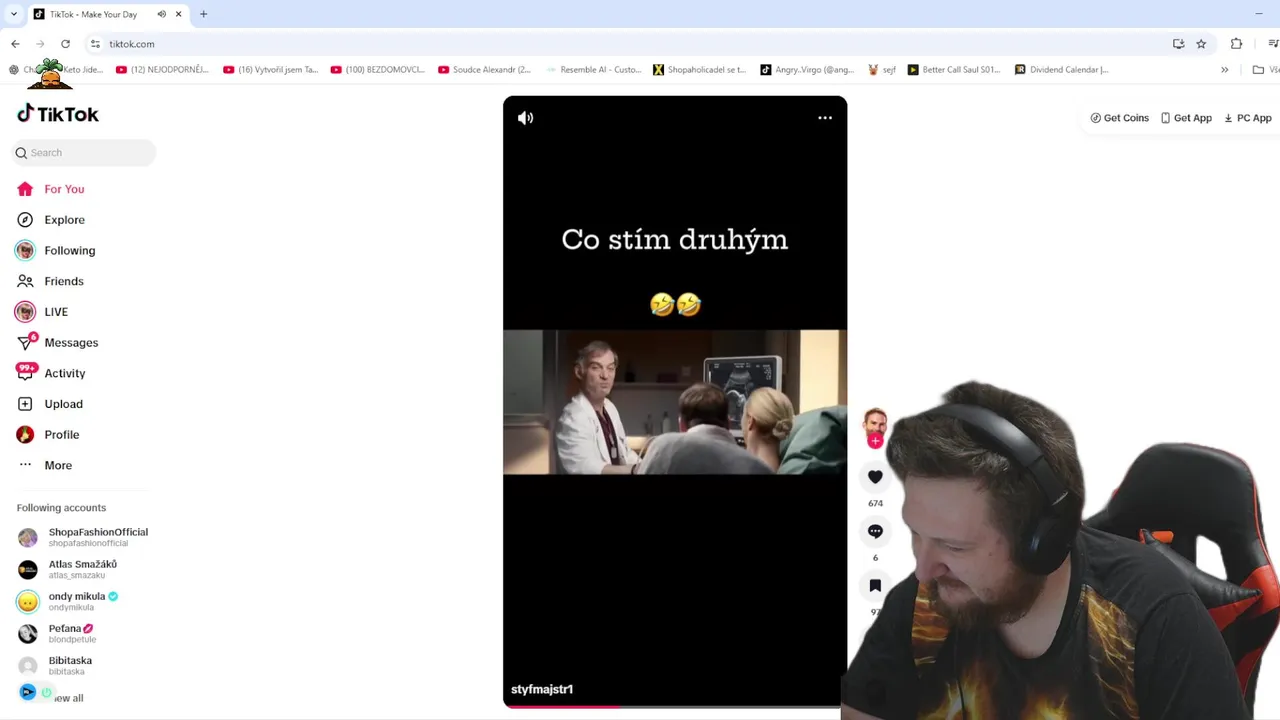1280x720 pixels.
Task: Pause the playing video frame
Action: (x=674, y=402)
